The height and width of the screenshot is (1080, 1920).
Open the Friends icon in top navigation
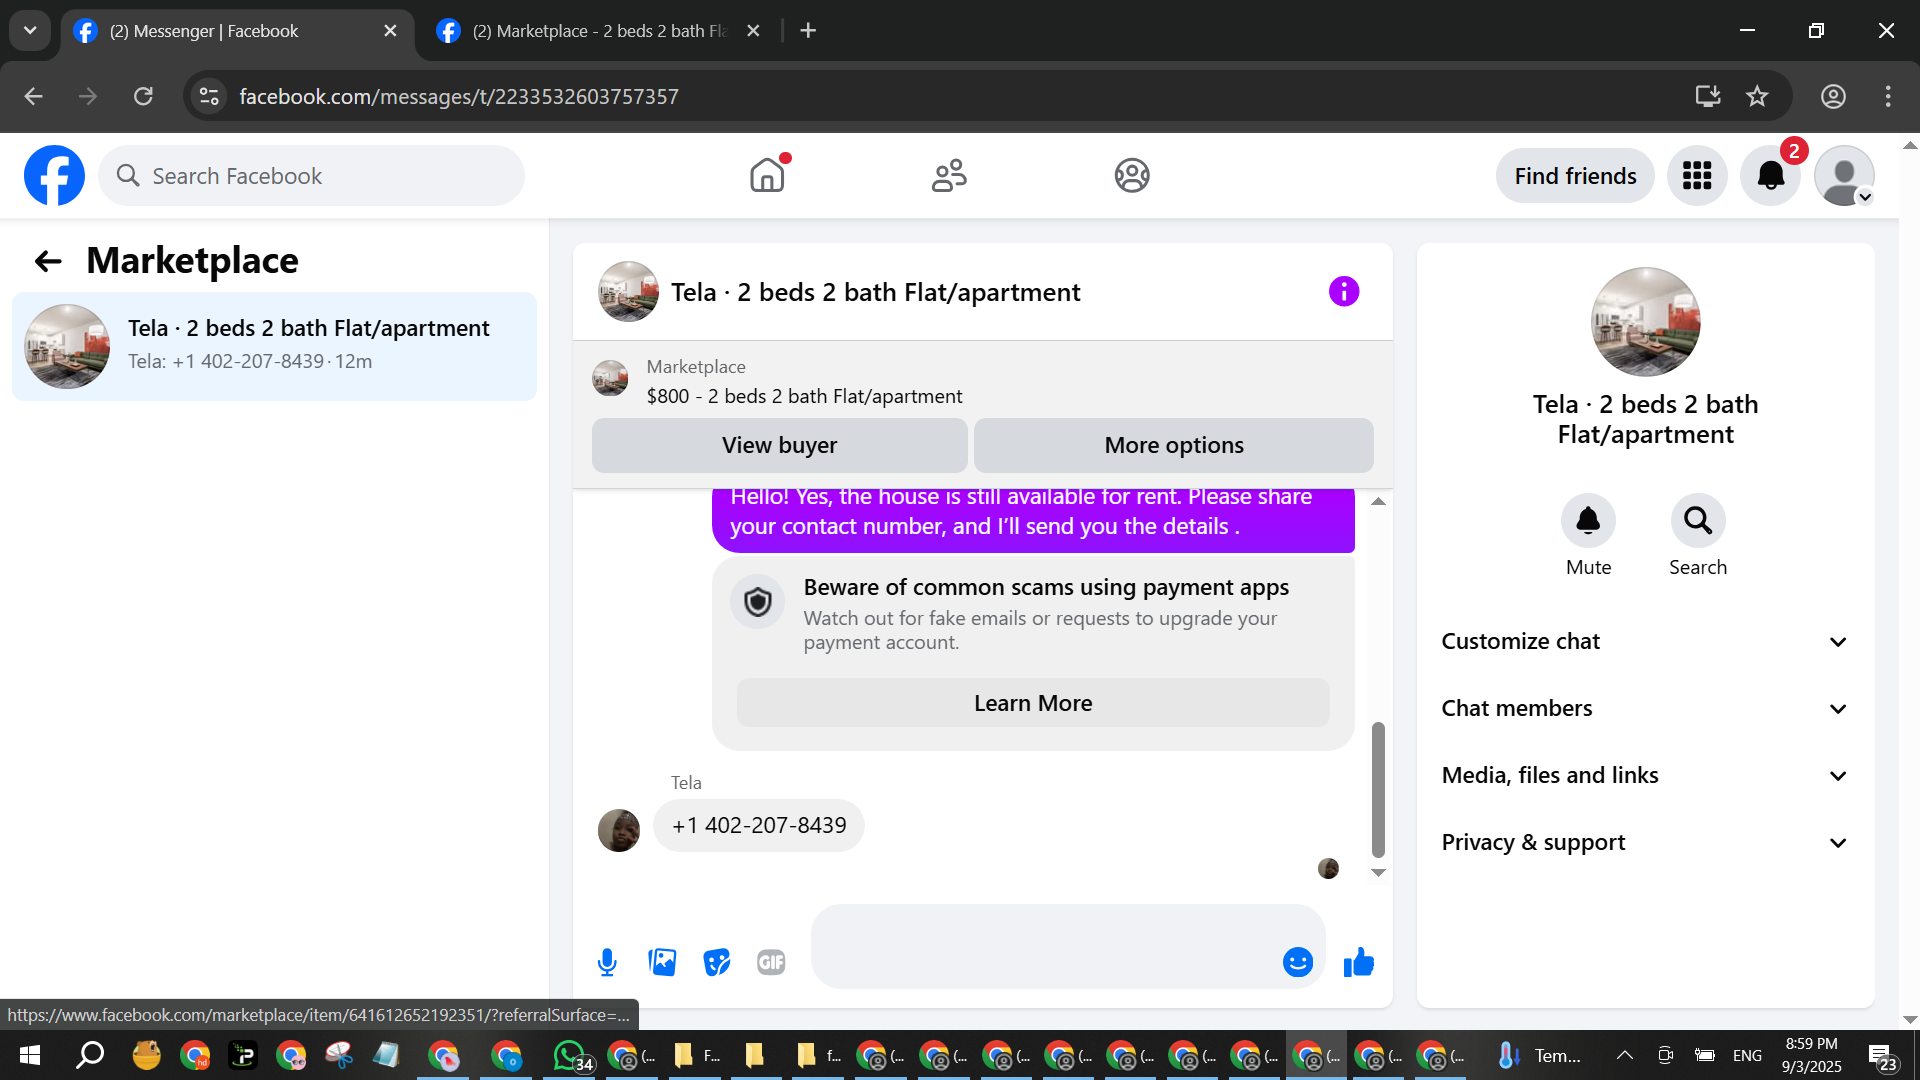(949, 176)
